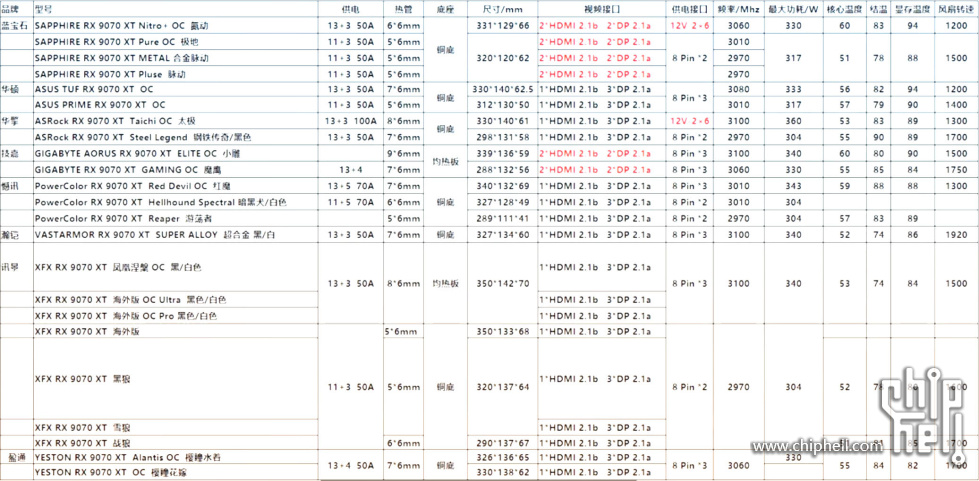This screenshot has width=979, height=481.
Task: Select the 339*136*59 dimension cell
Action: click(503, 153)
